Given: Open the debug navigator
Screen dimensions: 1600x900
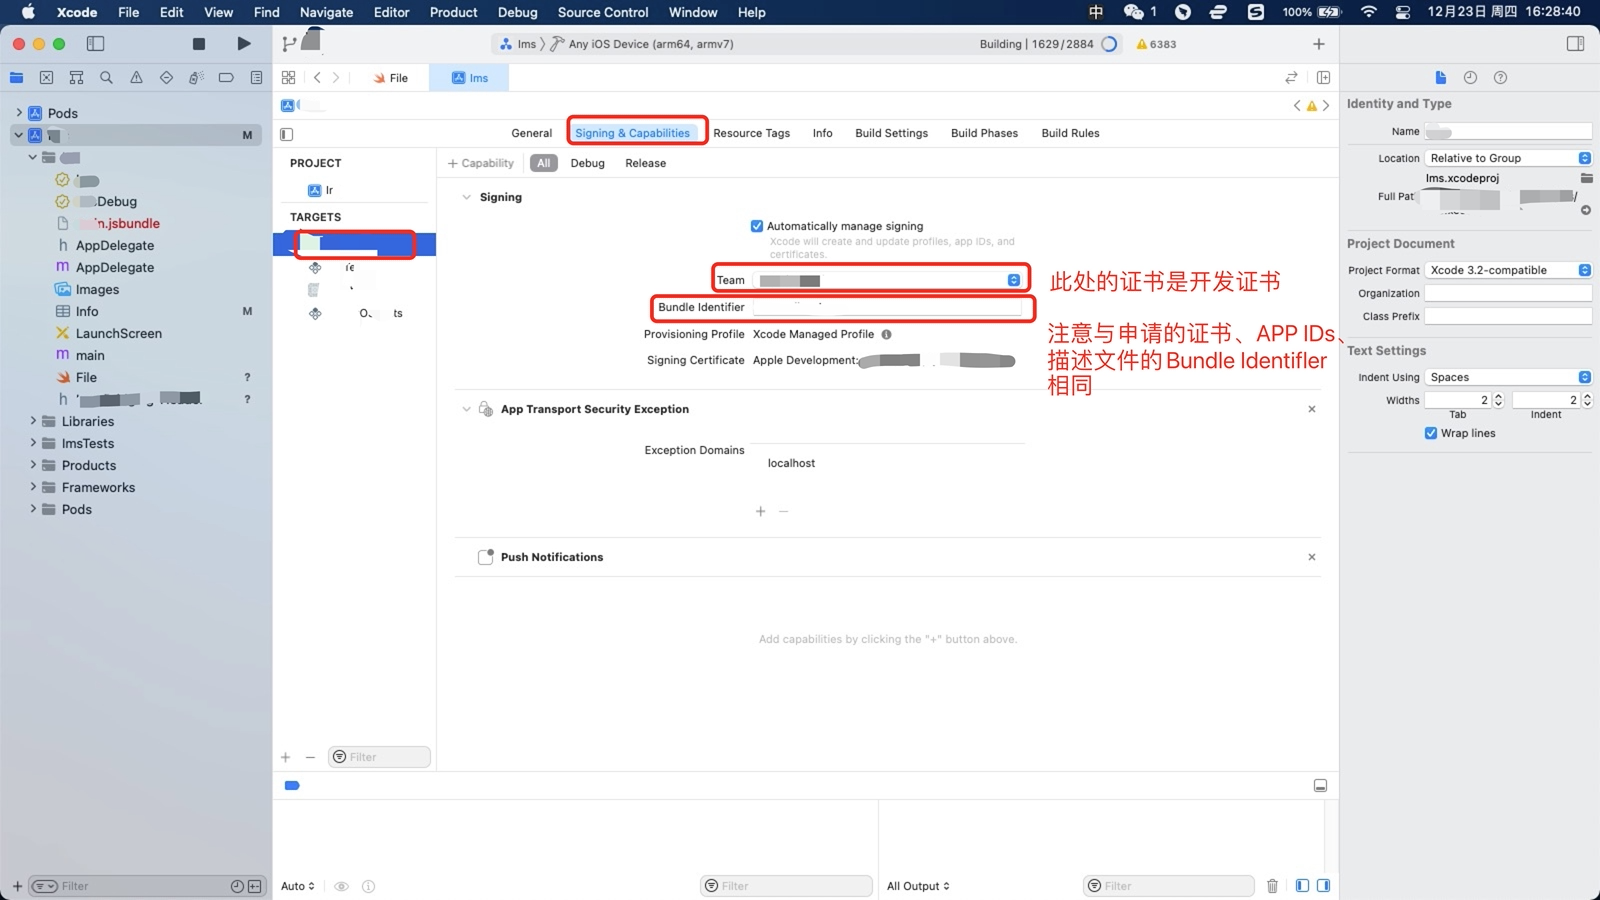Looking at the screenshot, I should [196, 77].
